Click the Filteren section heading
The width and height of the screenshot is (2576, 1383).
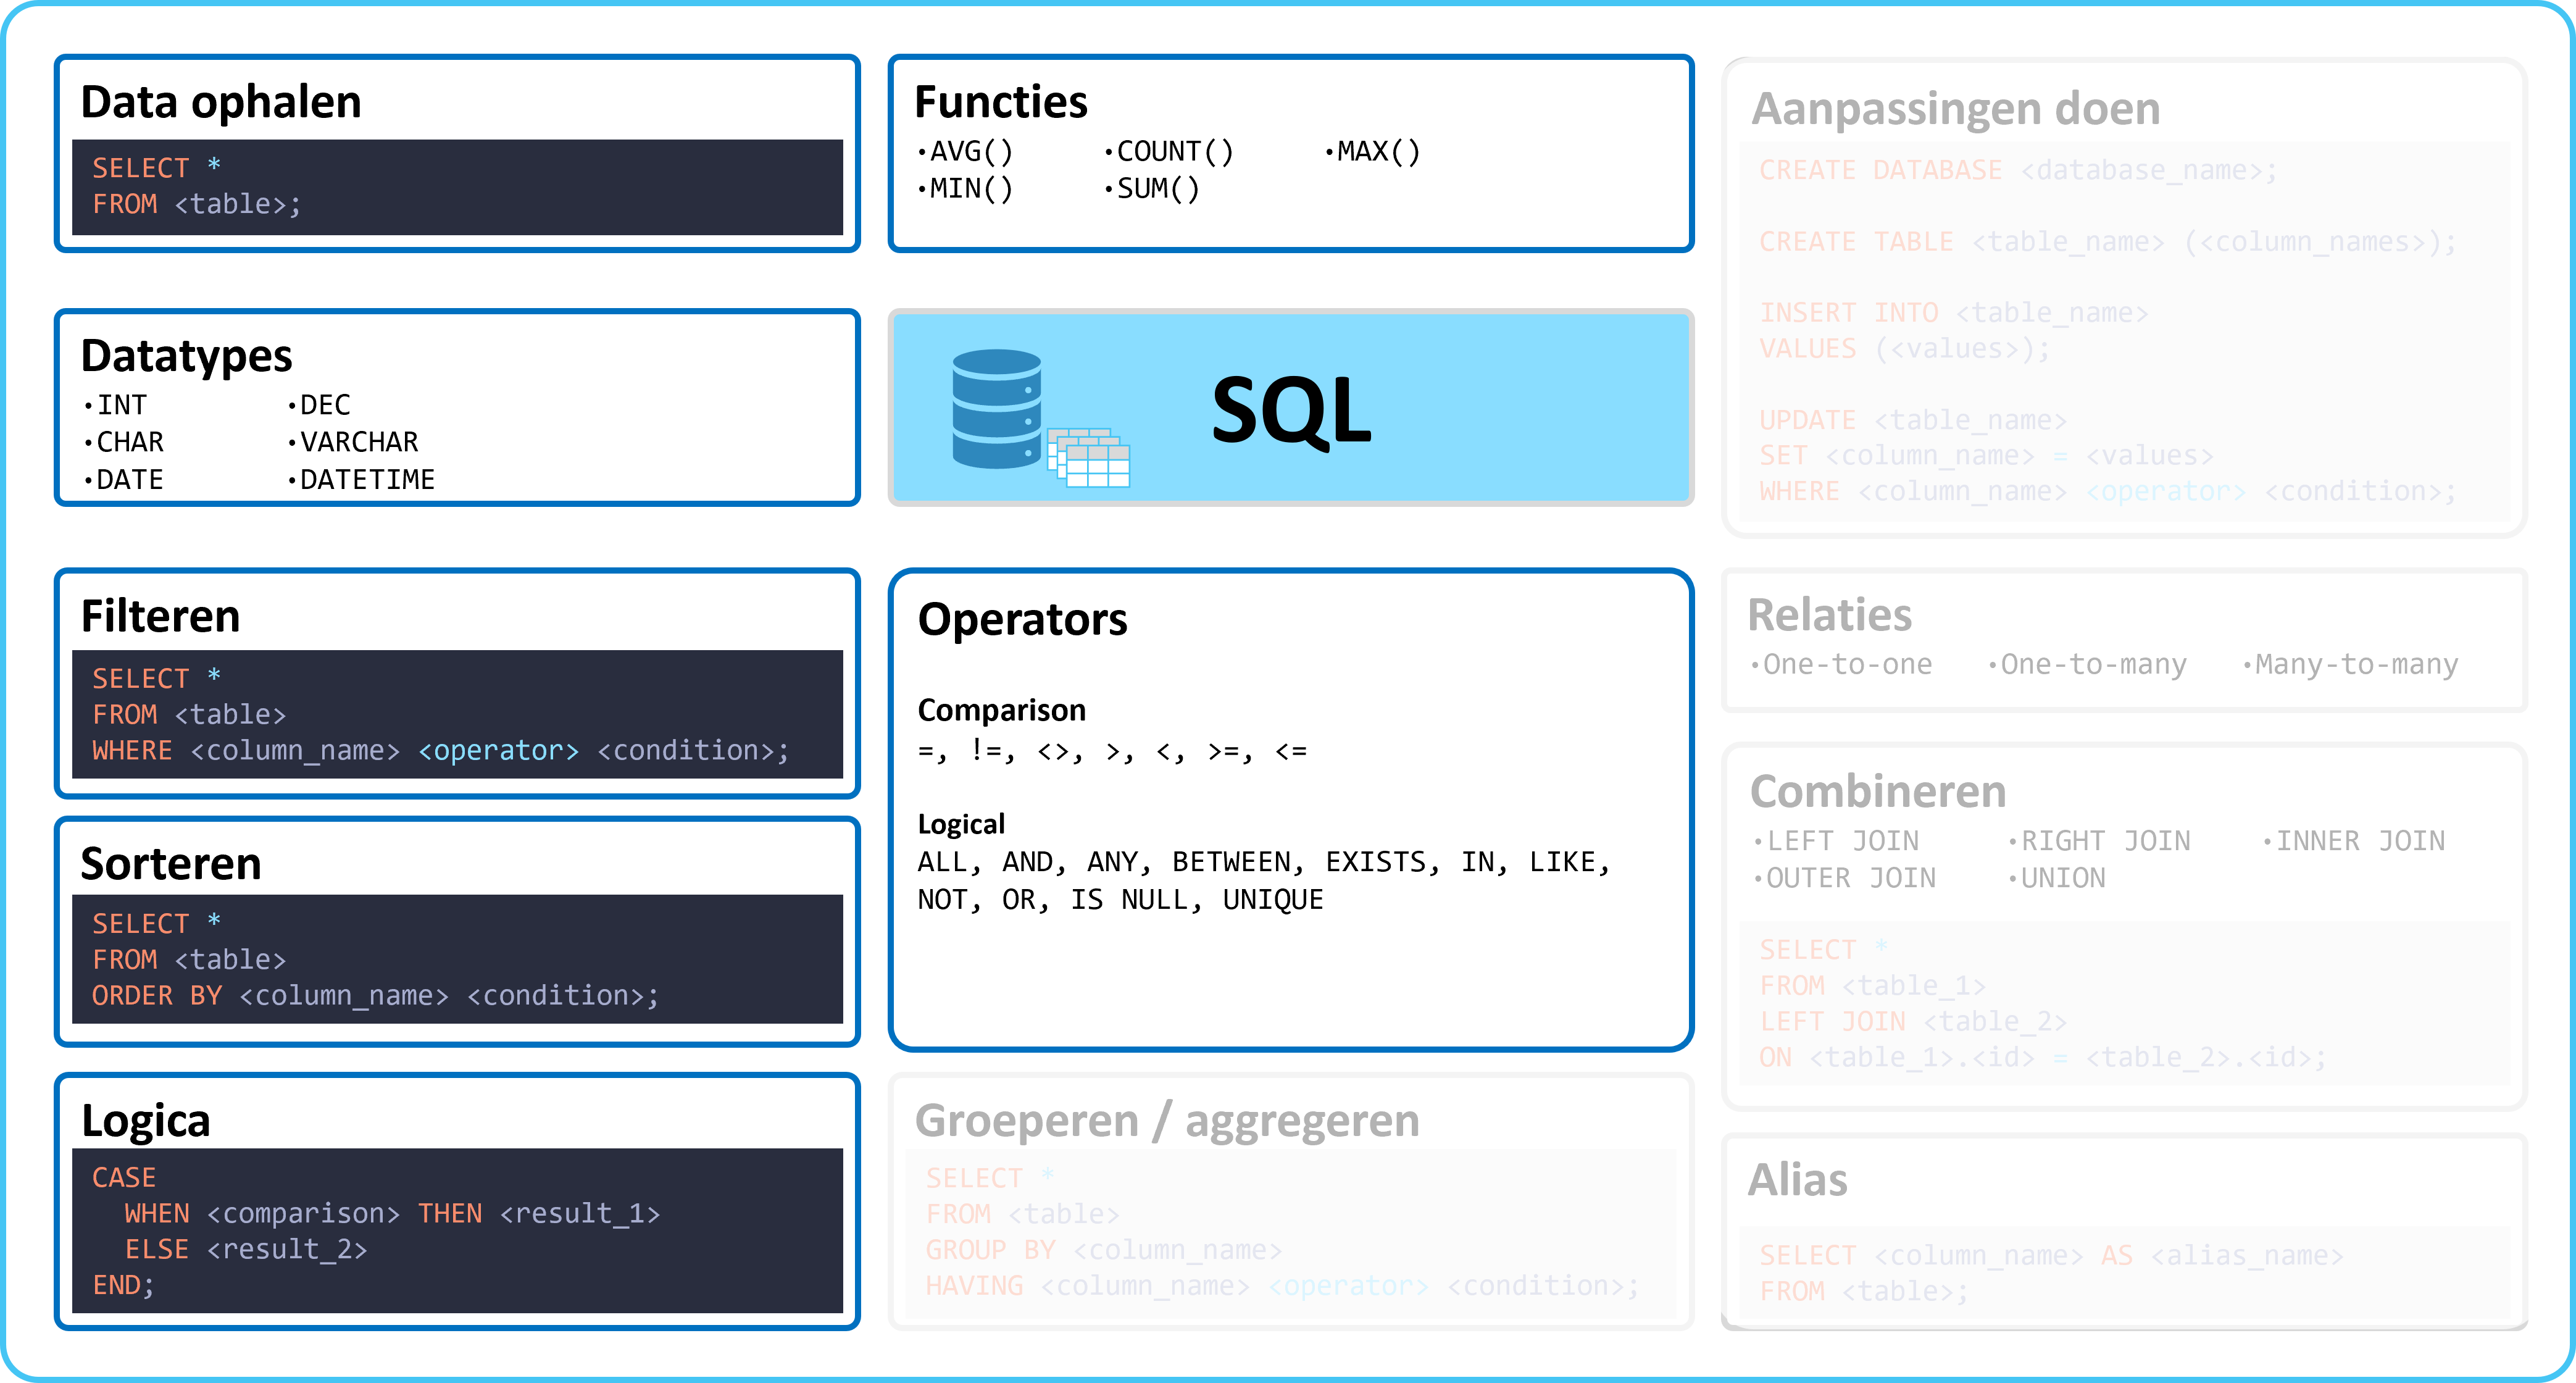coord(160,616)
